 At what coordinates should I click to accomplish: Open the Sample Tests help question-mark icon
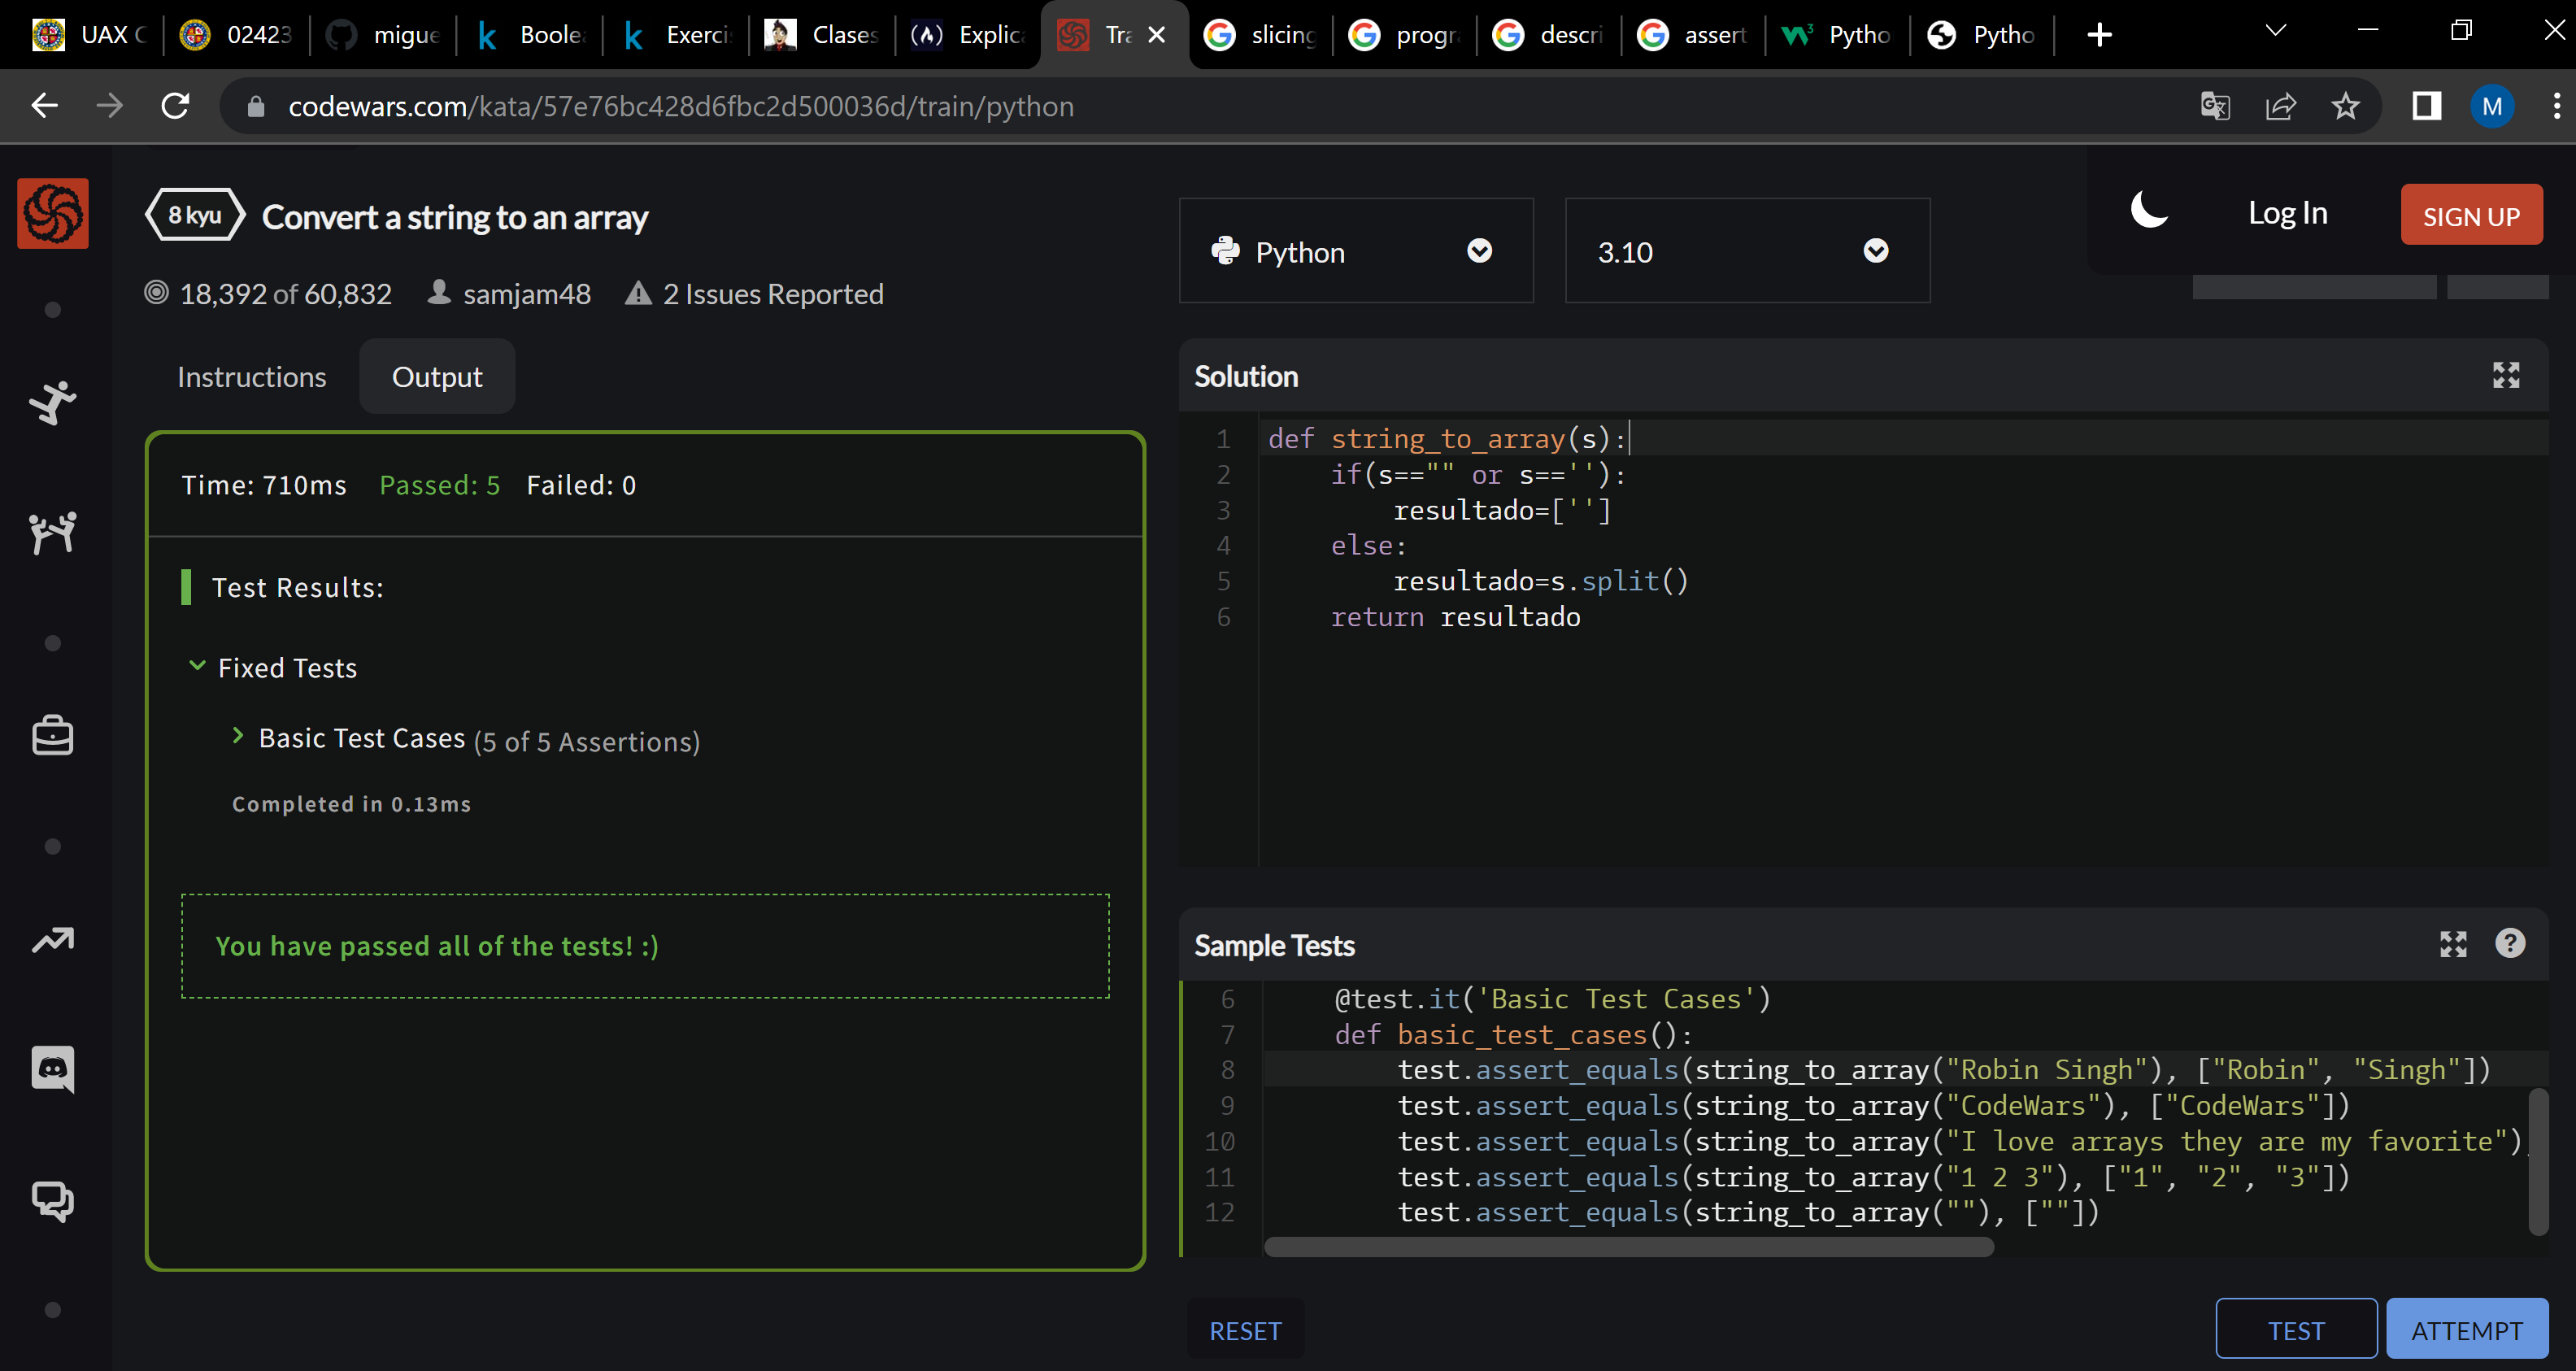click(x=2511, y=943)
